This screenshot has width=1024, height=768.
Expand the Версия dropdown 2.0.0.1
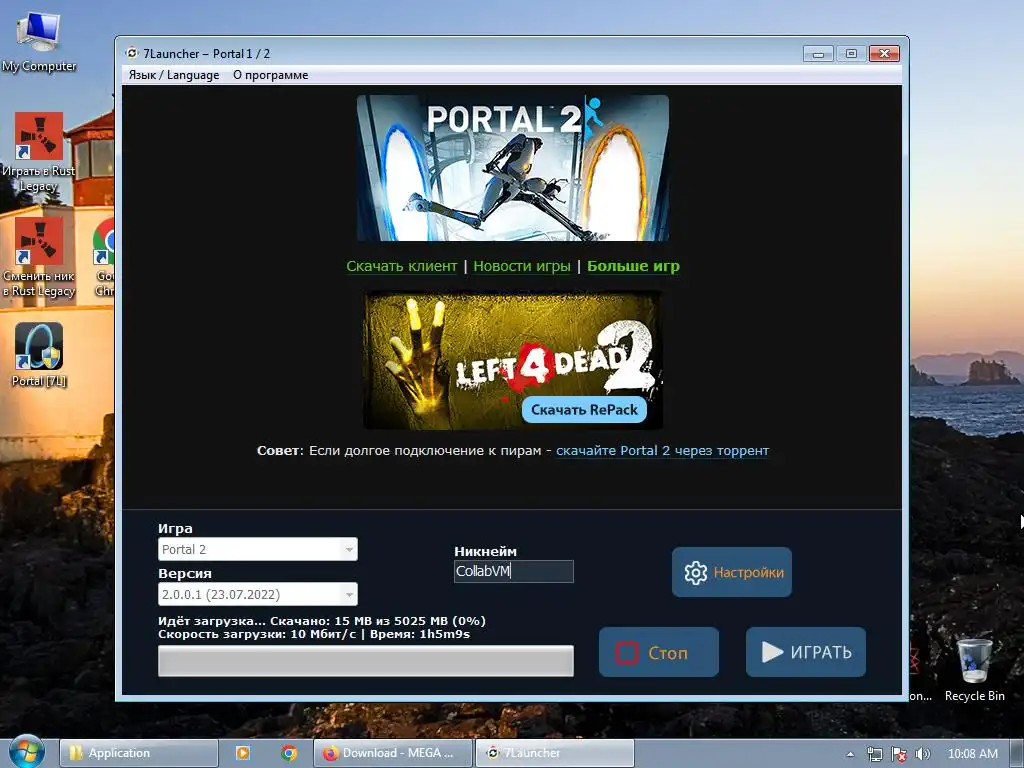click(258, 594)
